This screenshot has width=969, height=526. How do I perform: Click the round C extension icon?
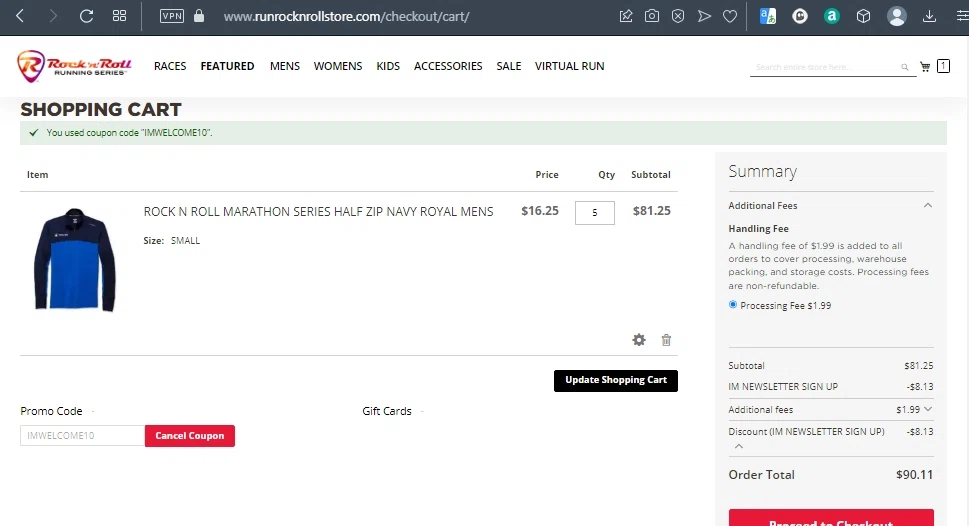[x=800, y=16]
